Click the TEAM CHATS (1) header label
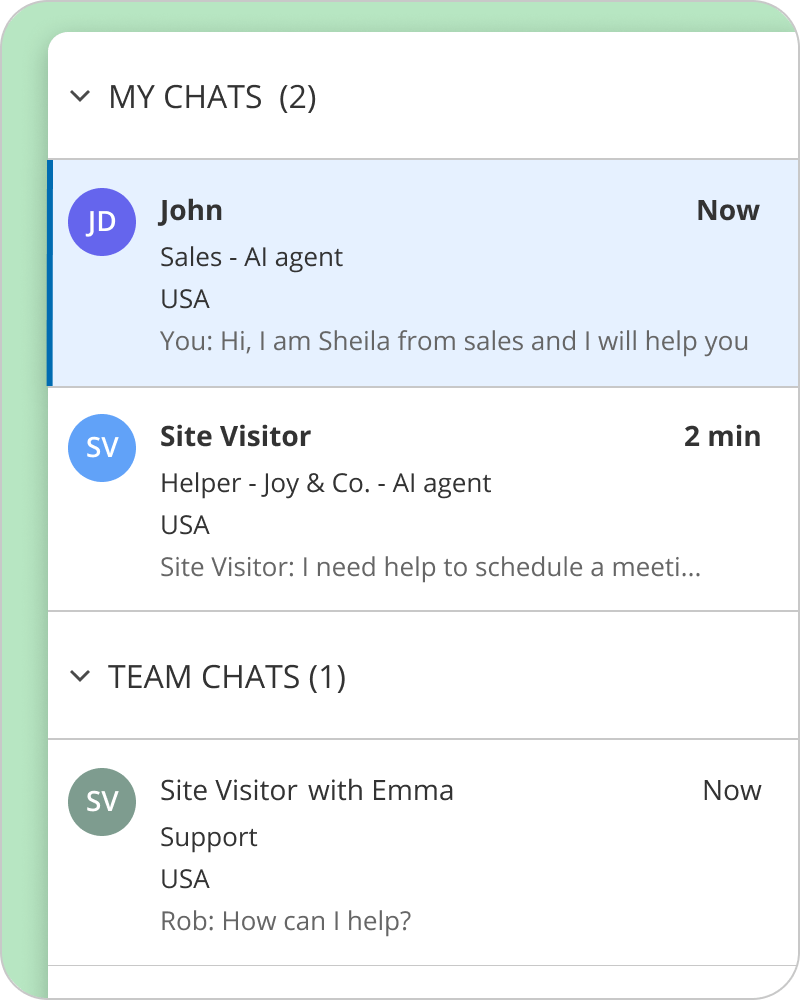This screenshot has height=1000, width=800. (226, 678)
